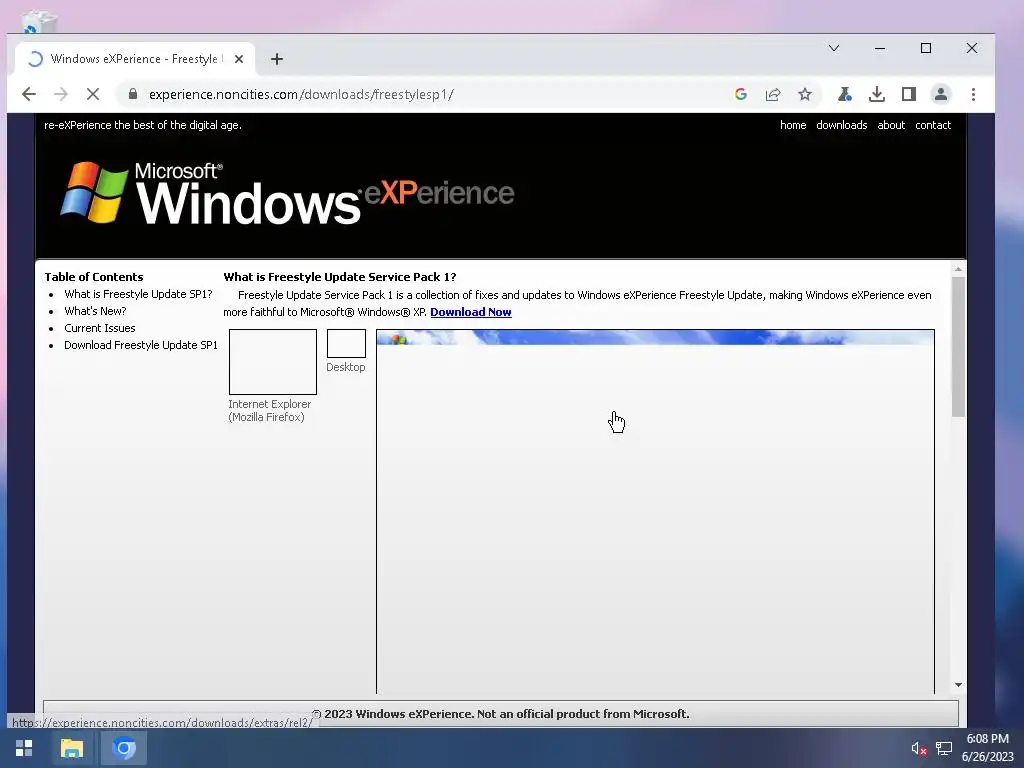The height and width of the screenshot is (768, 1024).
Task: Click the greyed-out forward arrow
Action: click(x=61, y=94)
